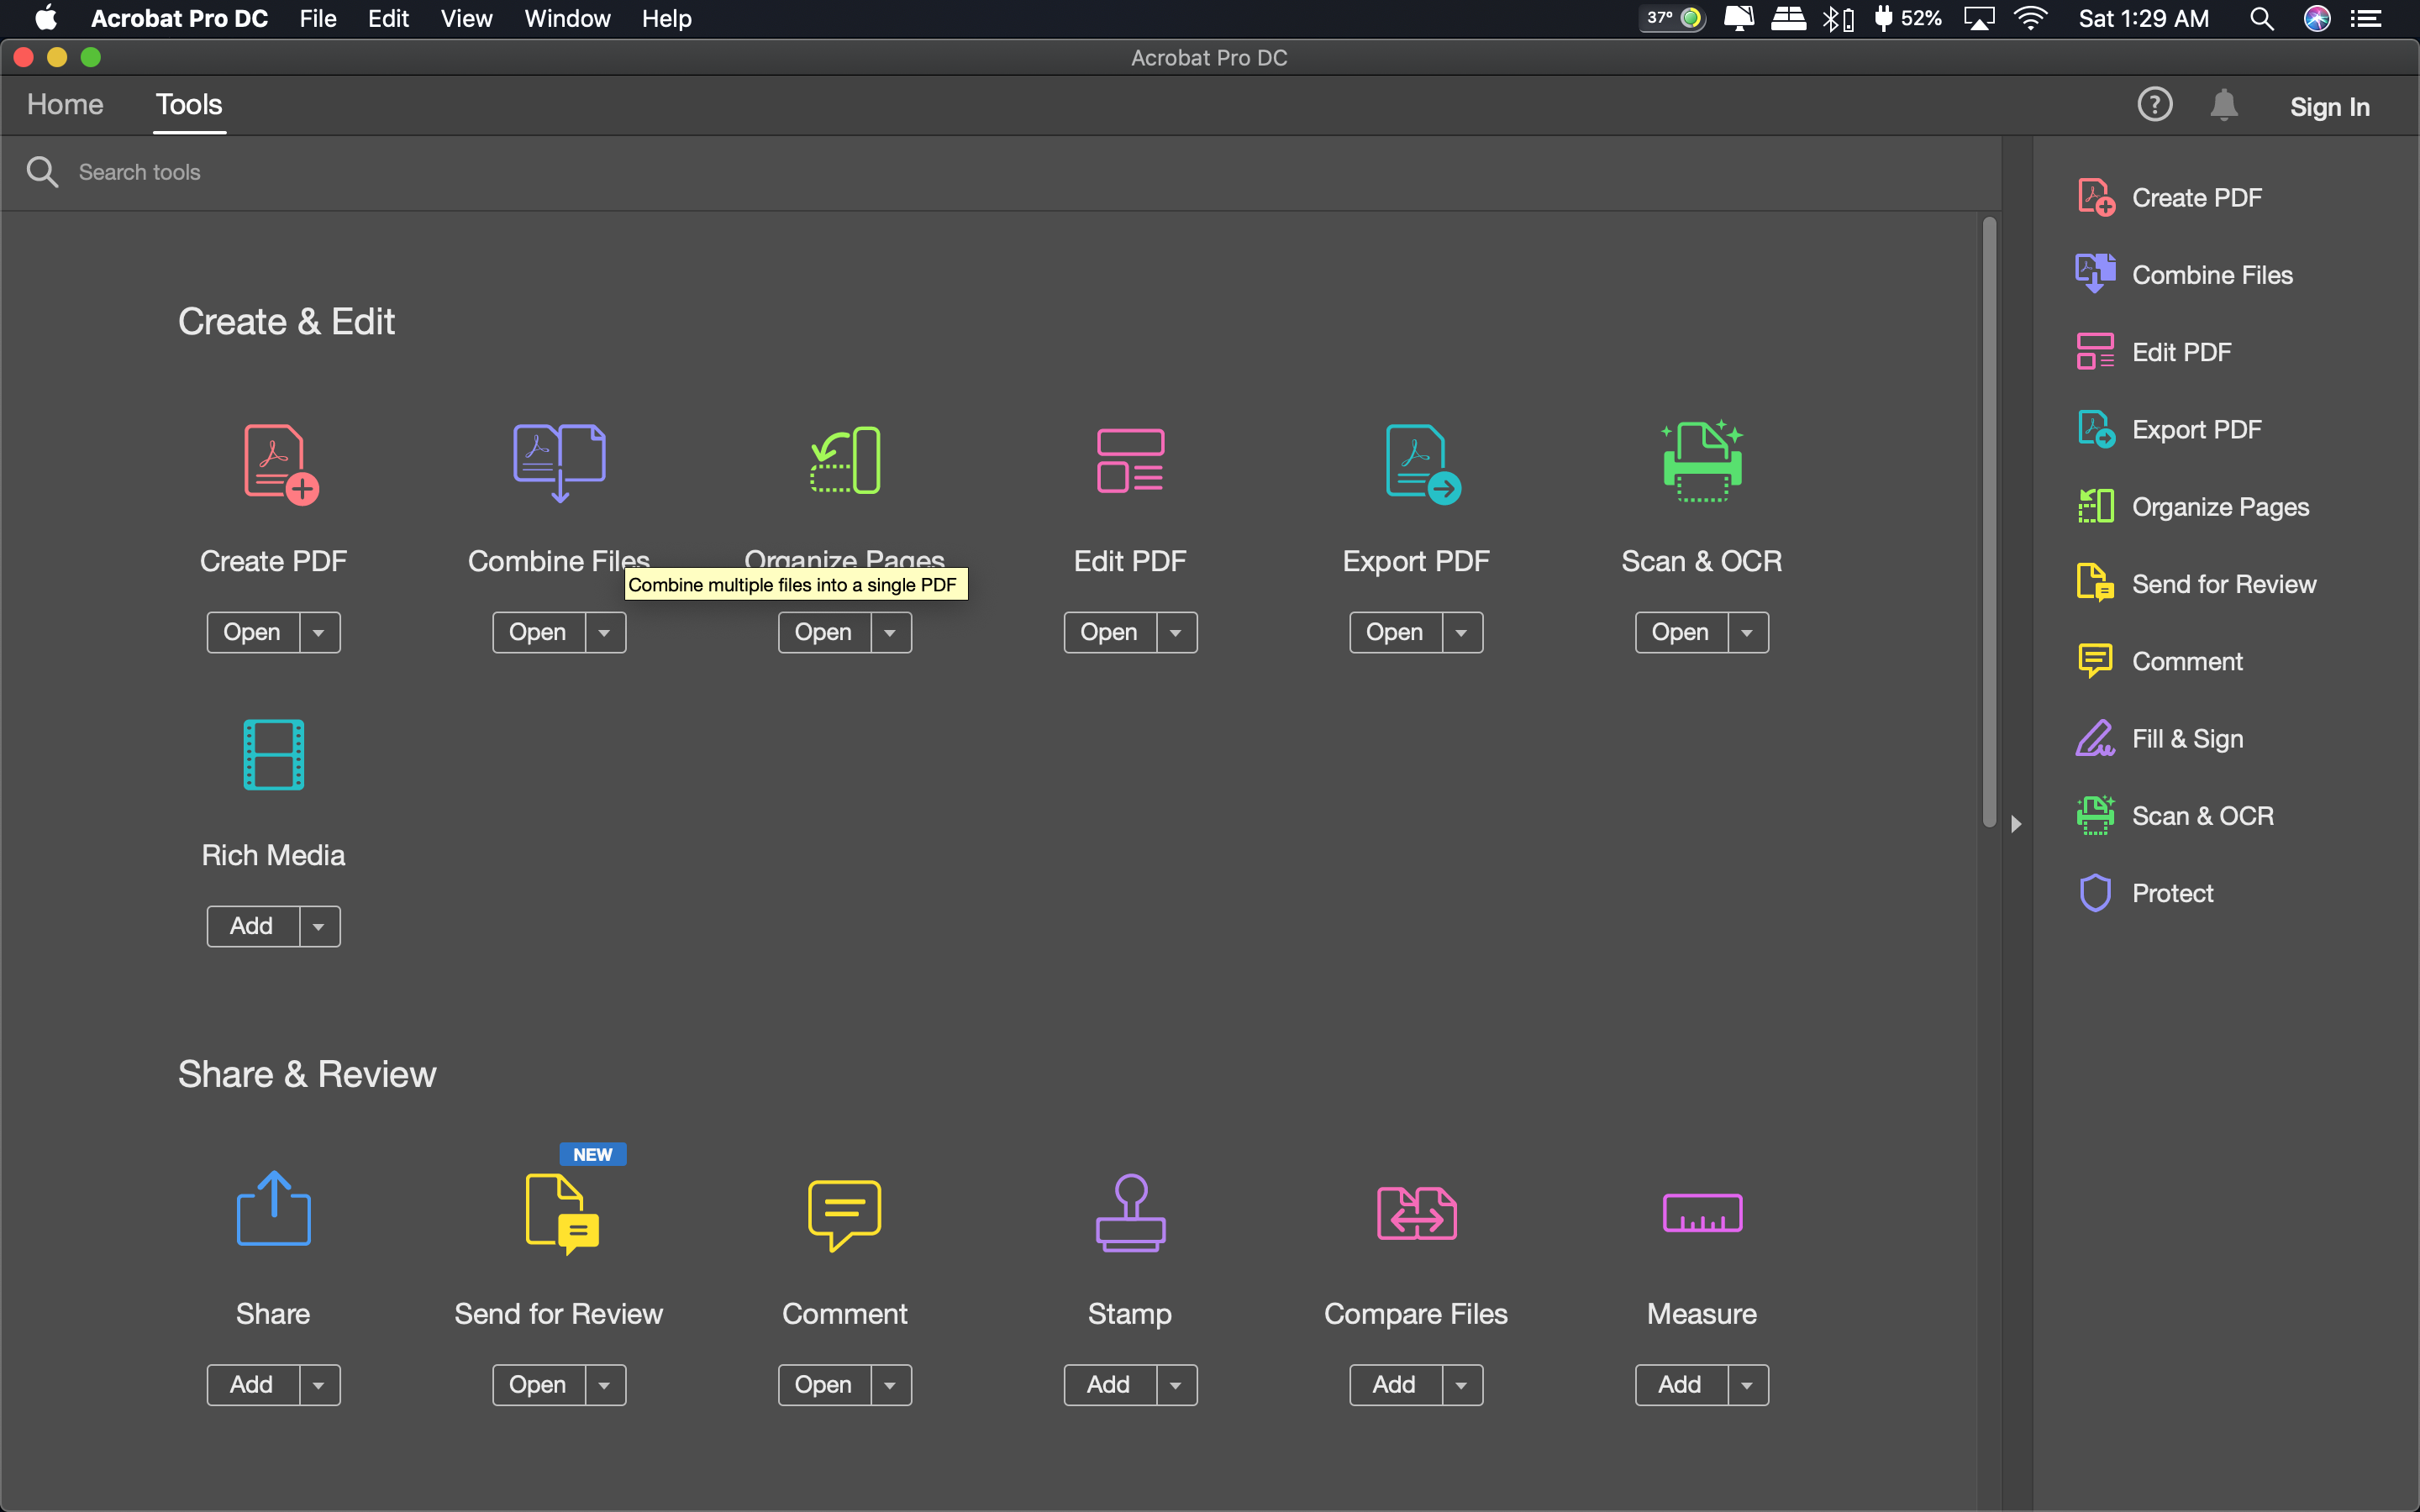Image resolution: width=2420 pixels, height=1512 pixels.
Task: Open Protect shield tool in the right sidebar
Action: [x=2146, y=893]
